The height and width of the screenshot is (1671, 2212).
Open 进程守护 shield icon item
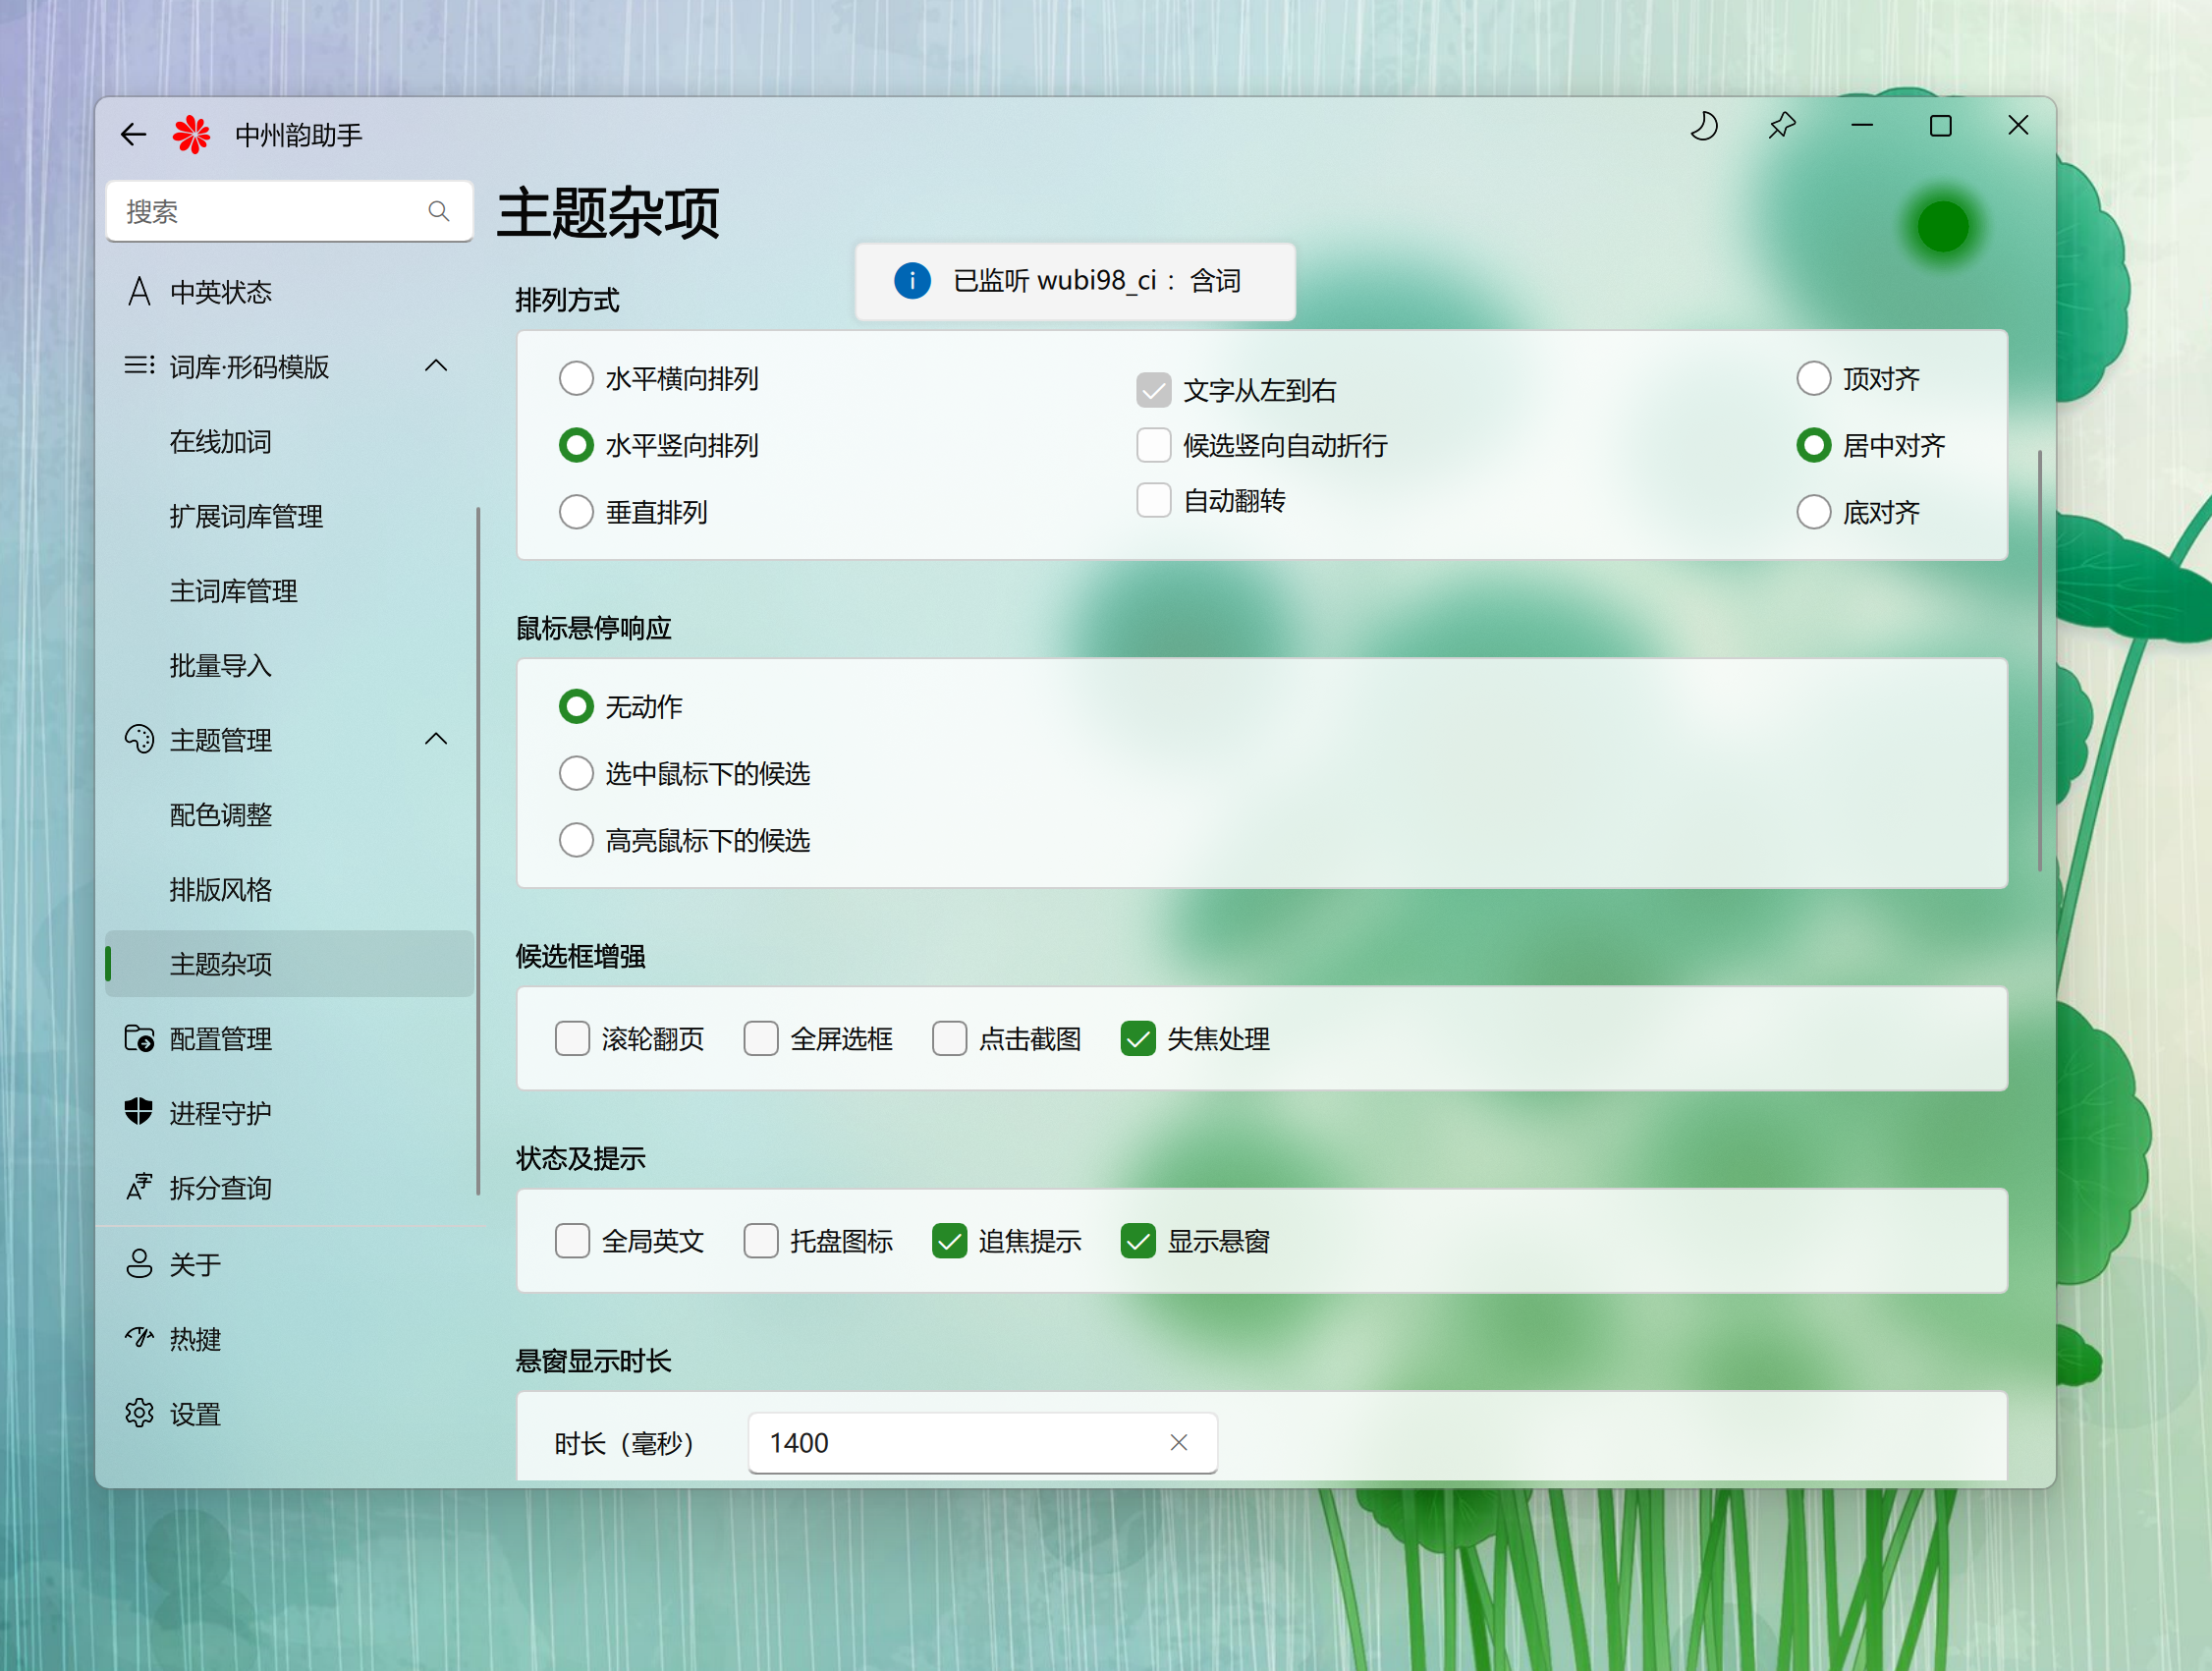pyautogui.click(x=139, y=1112)
